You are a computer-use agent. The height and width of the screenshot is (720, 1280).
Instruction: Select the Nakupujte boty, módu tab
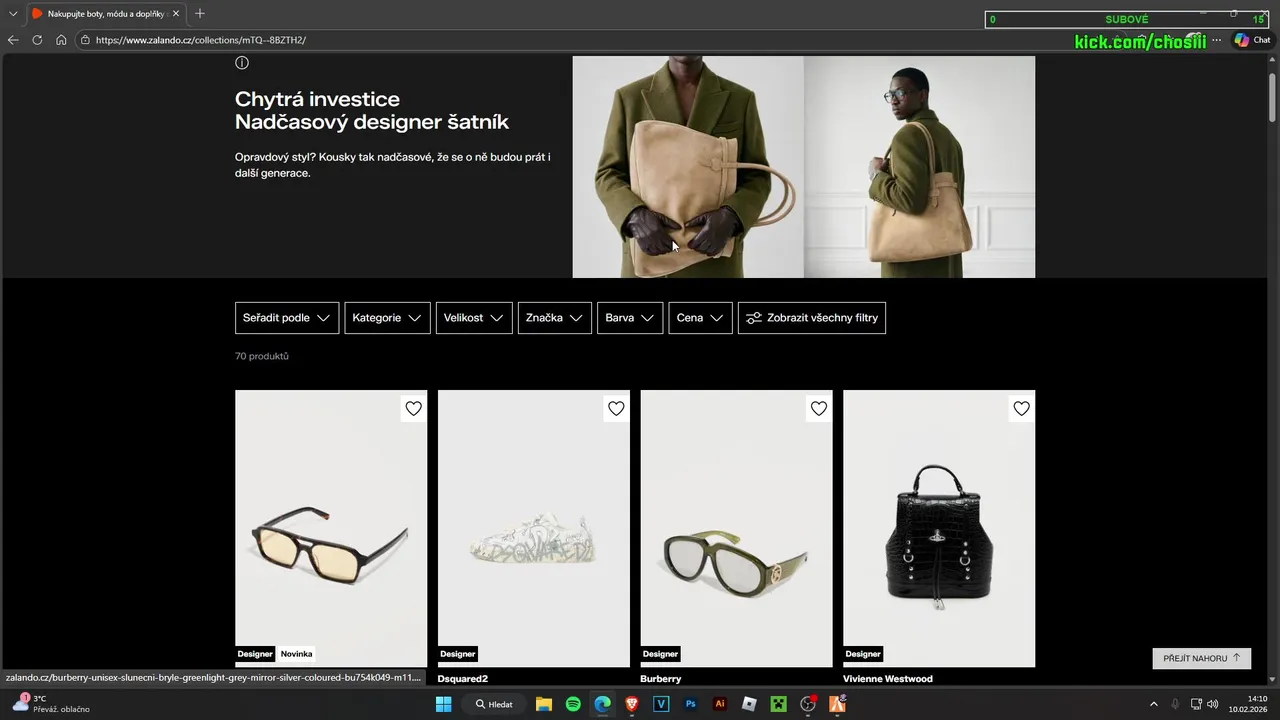[104, 14]
